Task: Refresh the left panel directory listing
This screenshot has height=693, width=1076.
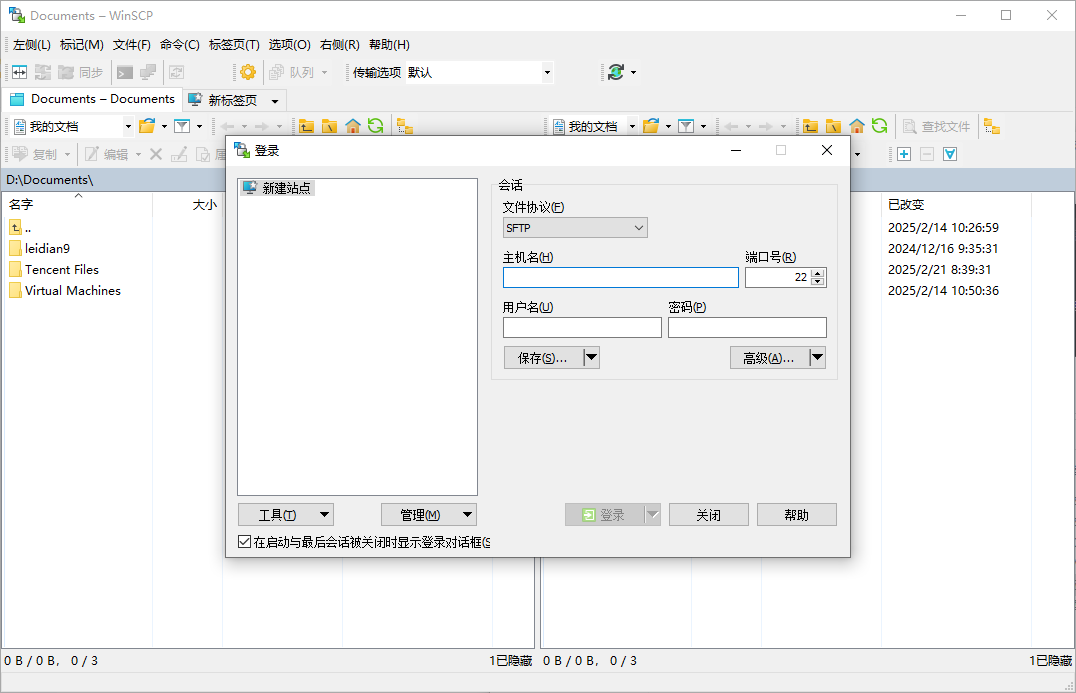Action: pos(375,126)
